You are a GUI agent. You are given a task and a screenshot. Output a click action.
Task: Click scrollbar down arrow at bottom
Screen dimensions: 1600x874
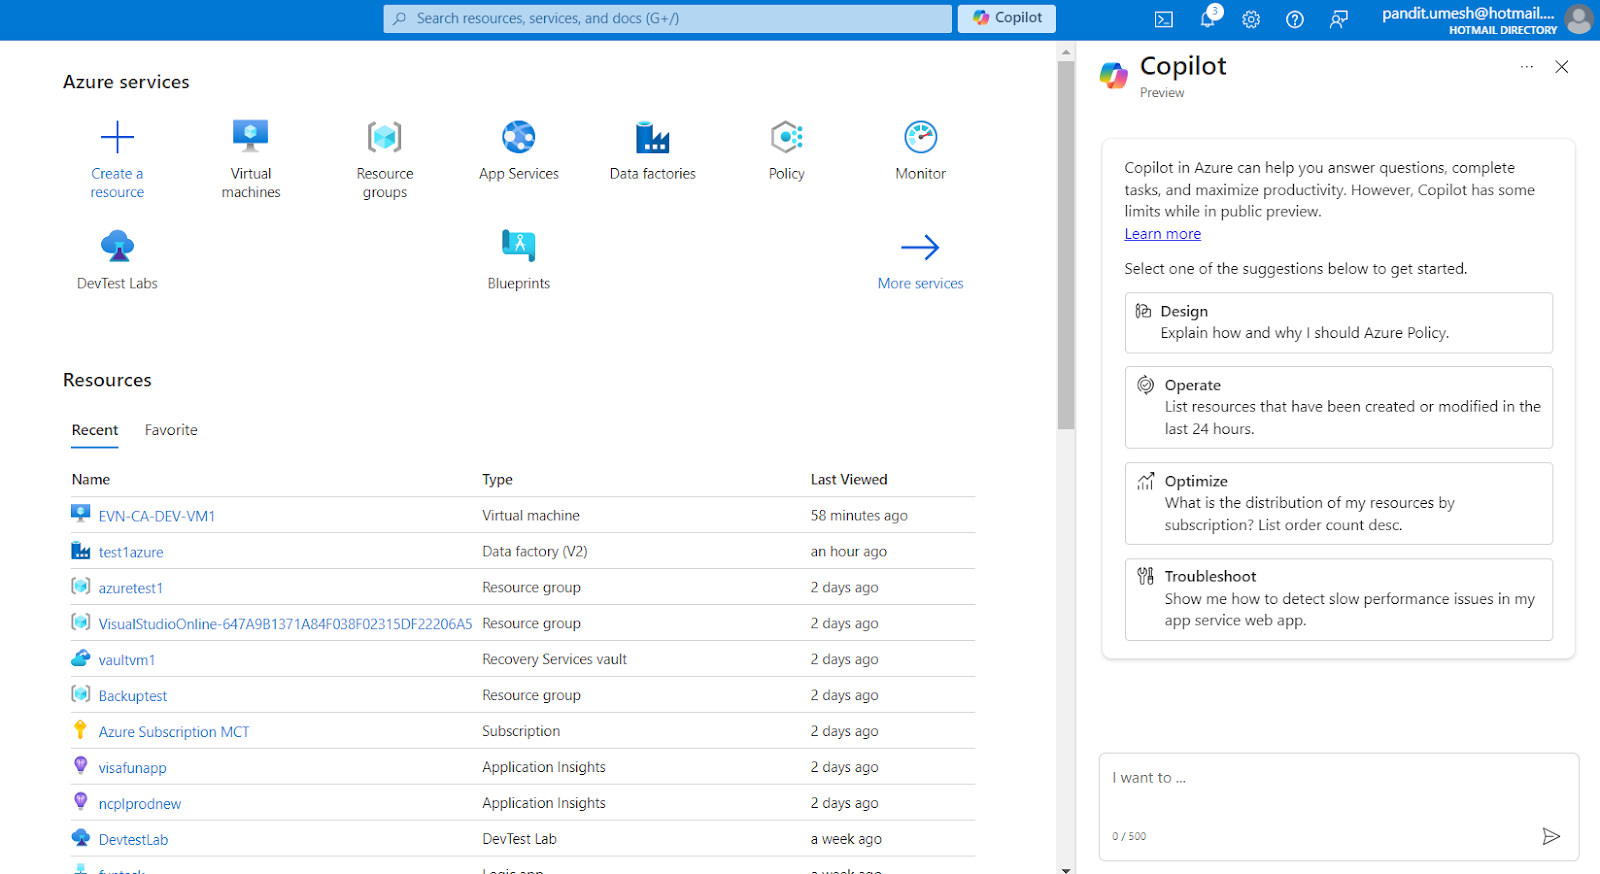[x=1066, y=869]
